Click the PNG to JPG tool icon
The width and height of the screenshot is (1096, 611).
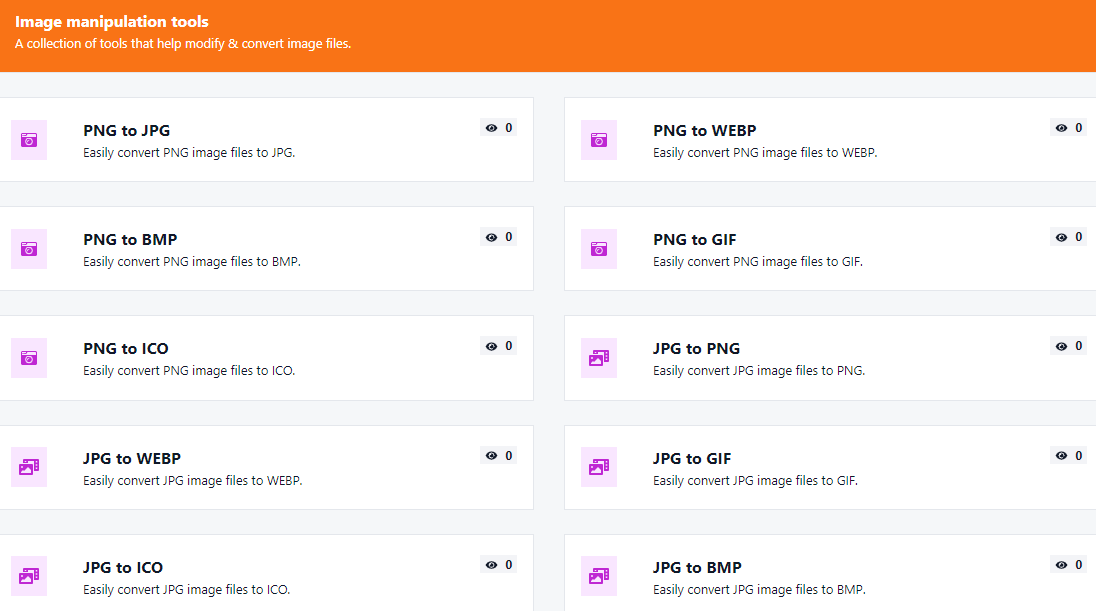click(29, 140)
